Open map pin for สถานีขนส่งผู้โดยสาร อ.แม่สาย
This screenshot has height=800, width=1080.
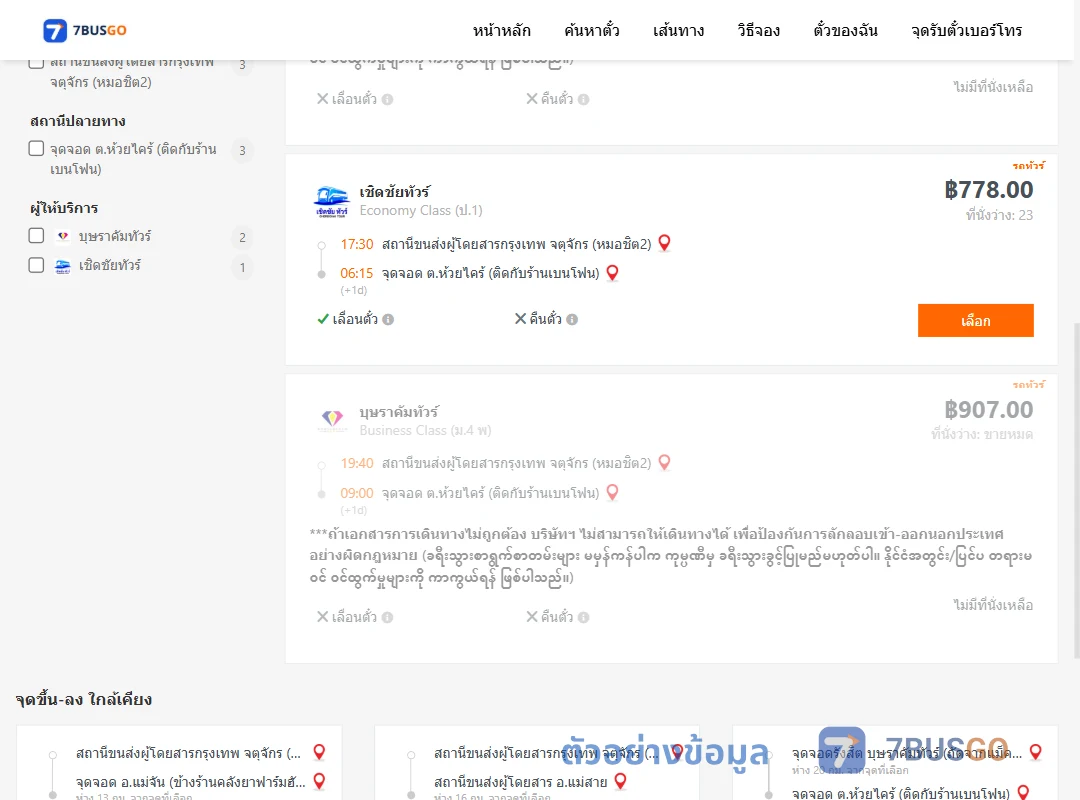pyautogui.click(x=620, y=781)
